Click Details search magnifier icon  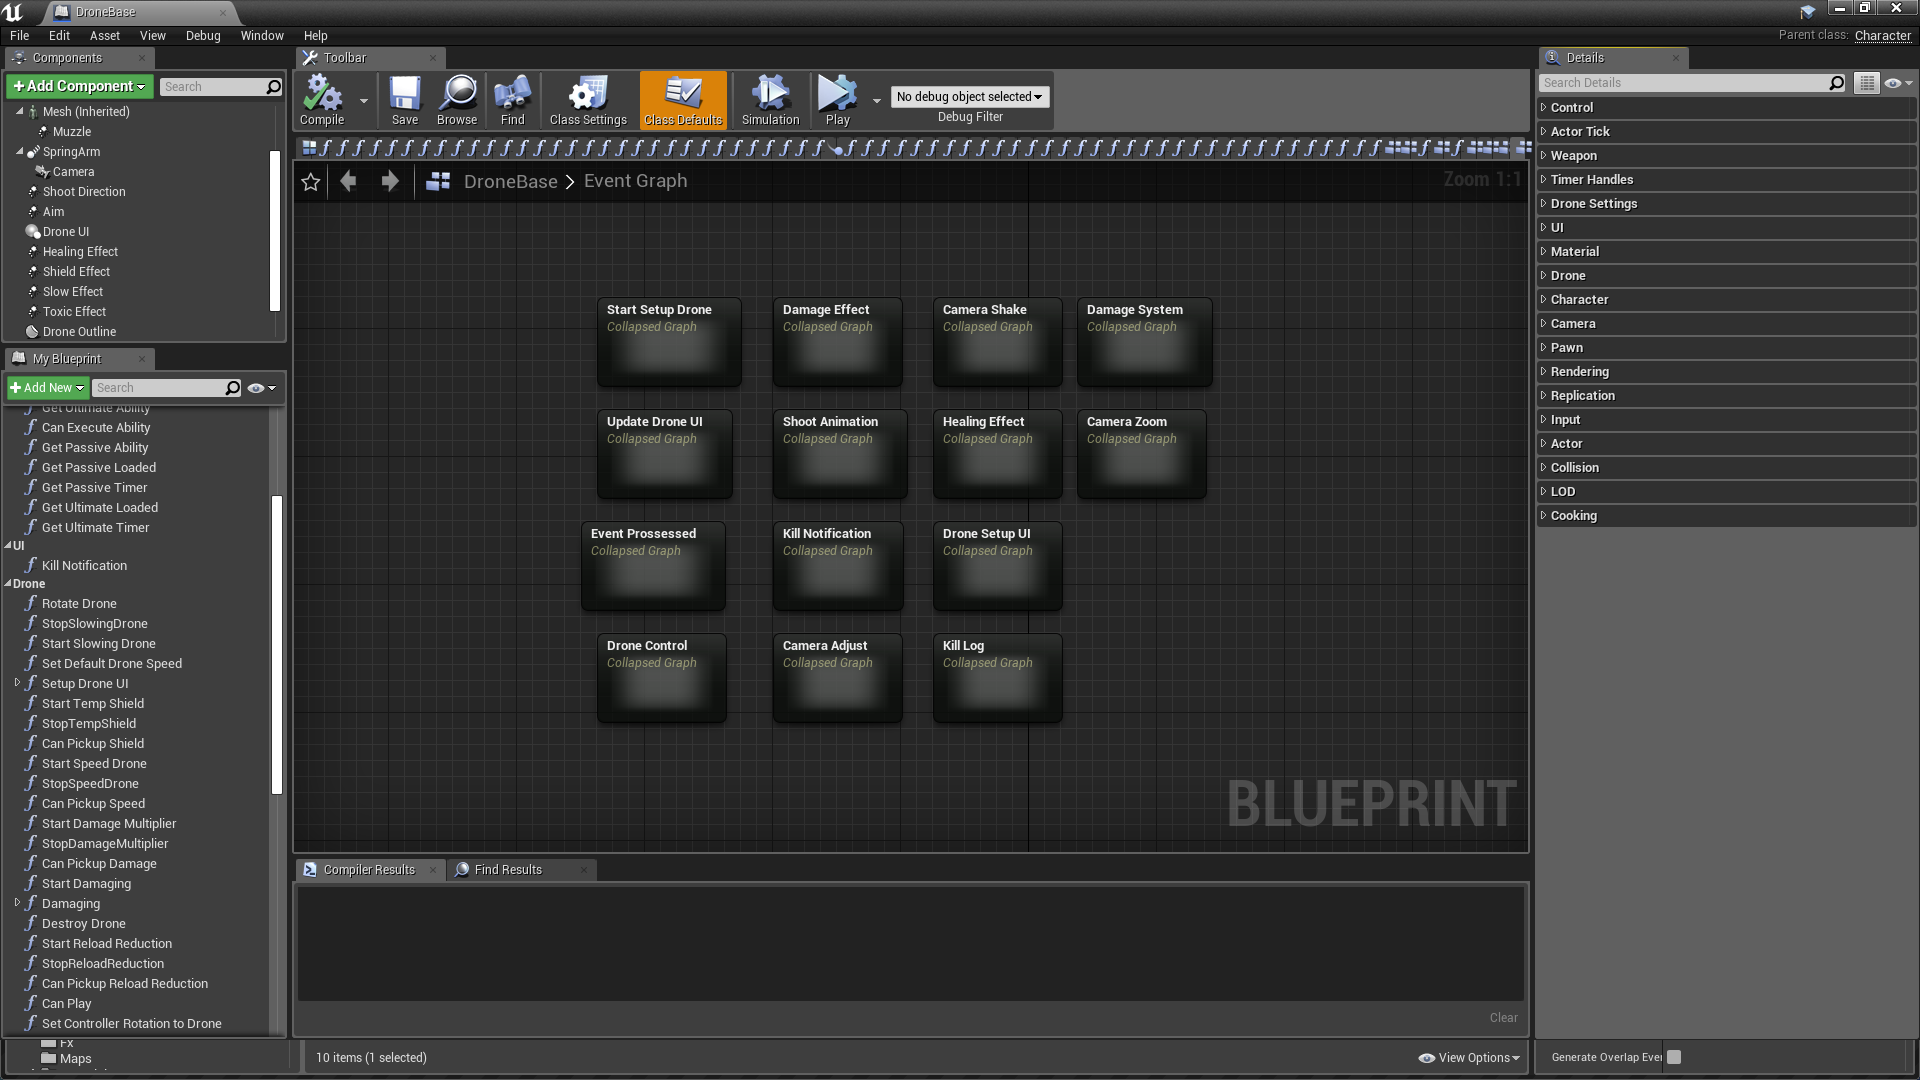[1836, 83]
